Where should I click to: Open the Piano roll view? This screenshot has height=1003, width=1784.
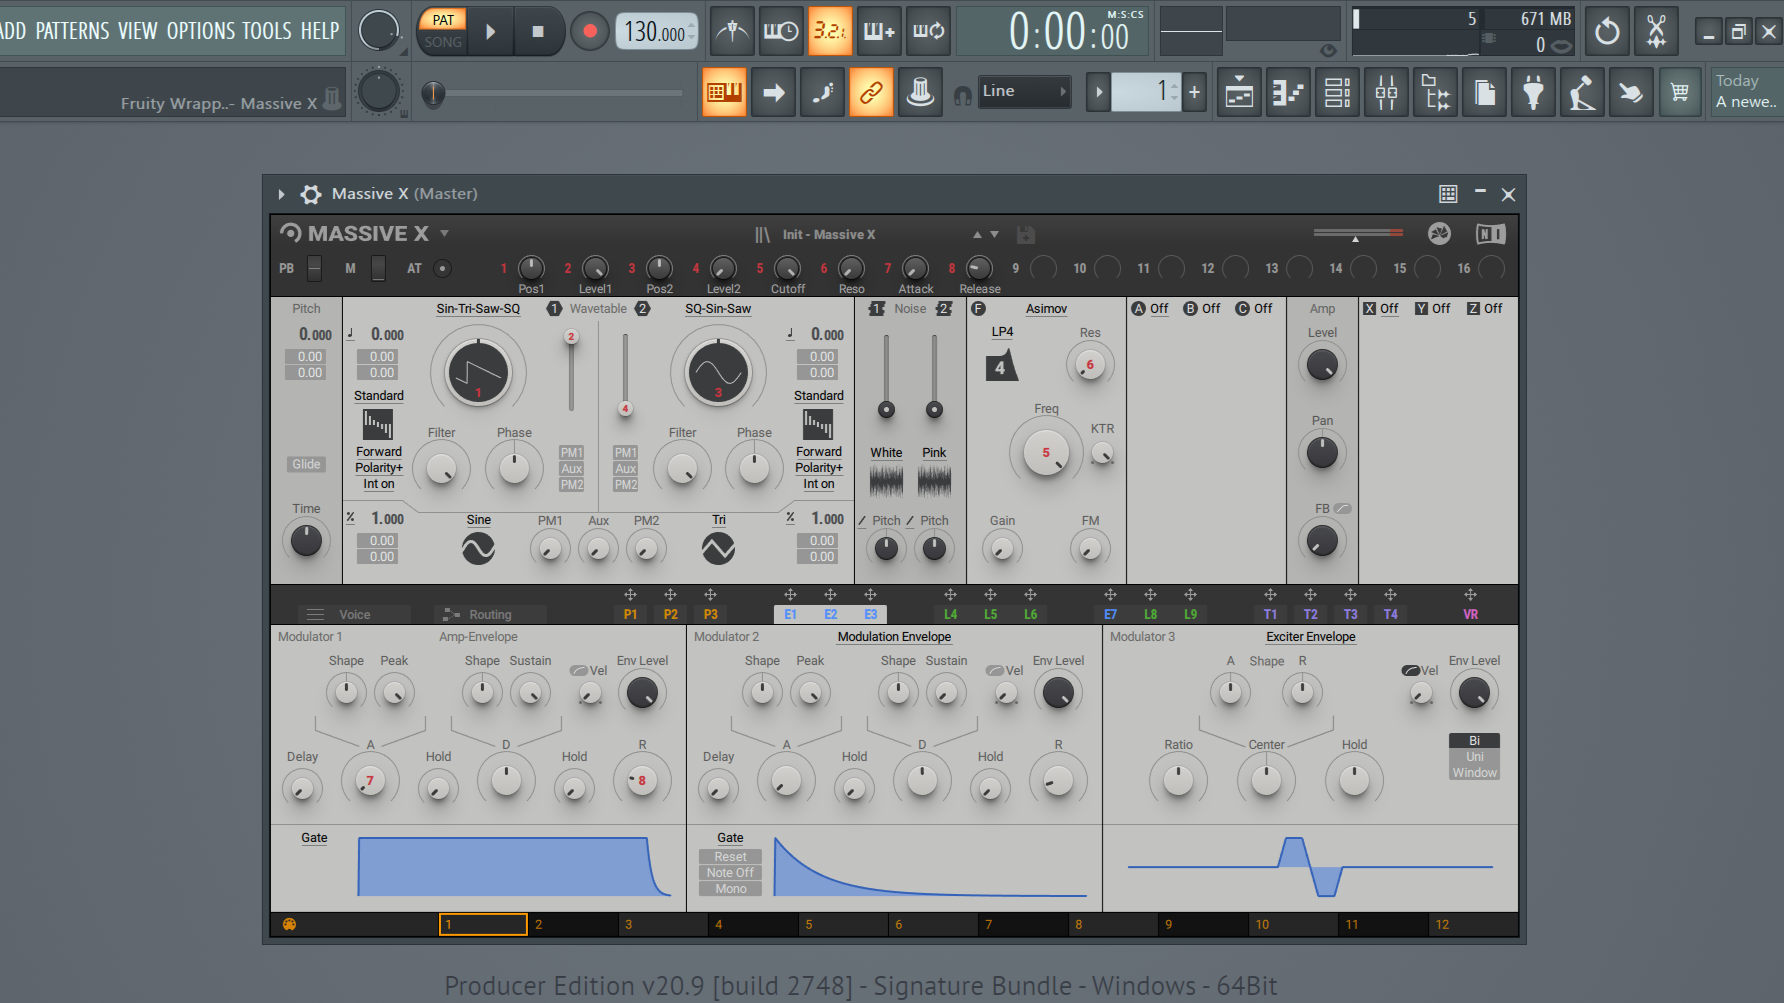click(x=1287, y=94)
